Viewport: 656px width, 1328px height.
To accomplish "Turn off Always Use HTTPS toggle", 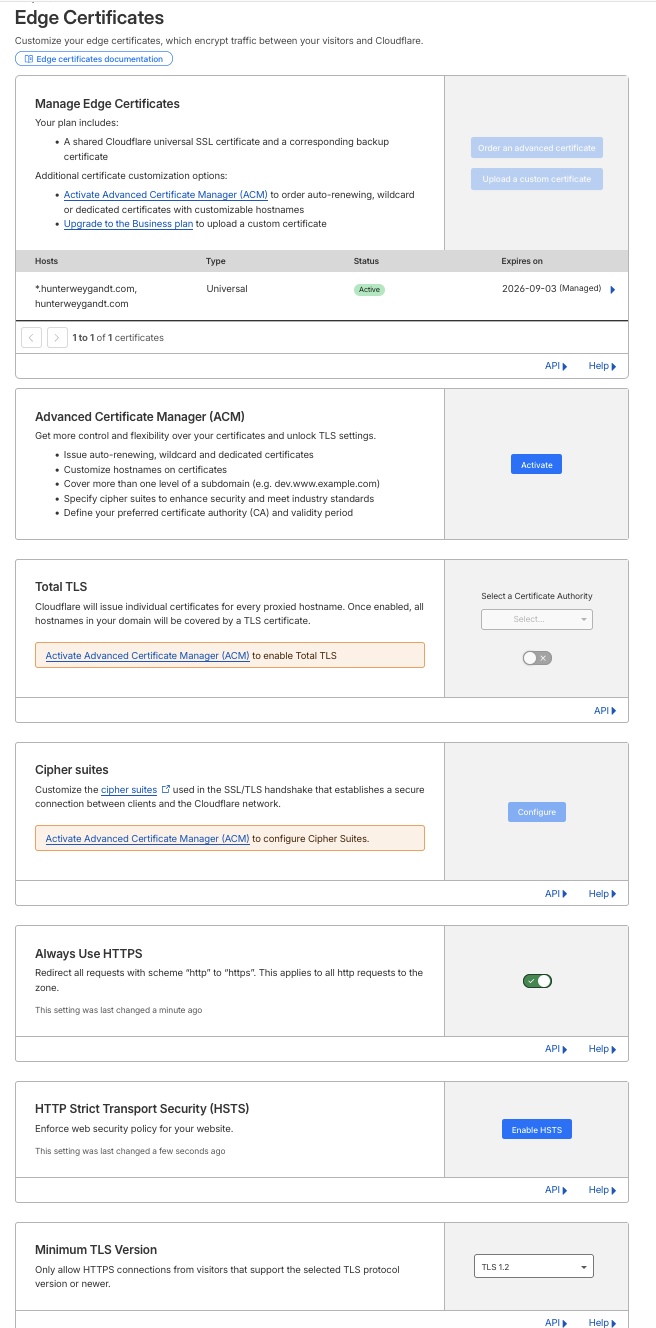I will 537,981.
